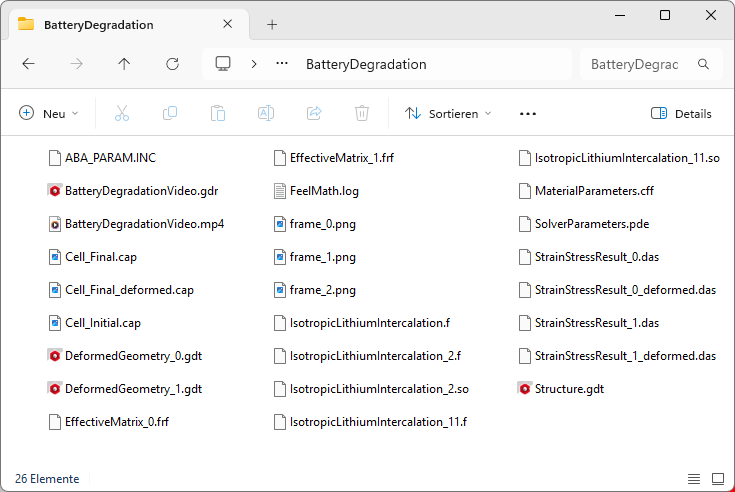Screen dimensions: 735x492
Task: Select the frame_0.png file icon
Action: tap(280, 224)
